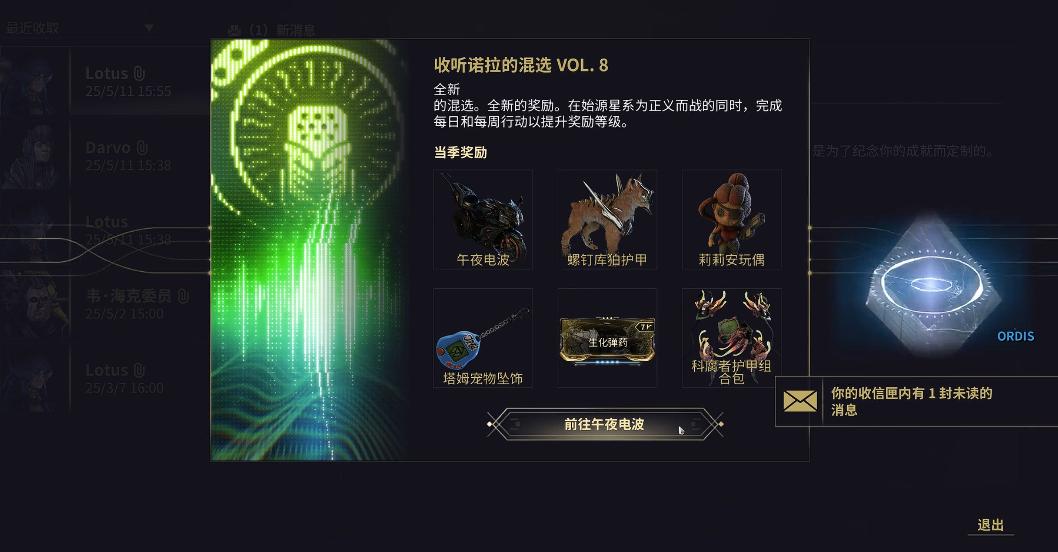Viewport: 1058px width, 552px height.
Task: Click the envelope icon in the unread message notification
Action: coord(800,401)
